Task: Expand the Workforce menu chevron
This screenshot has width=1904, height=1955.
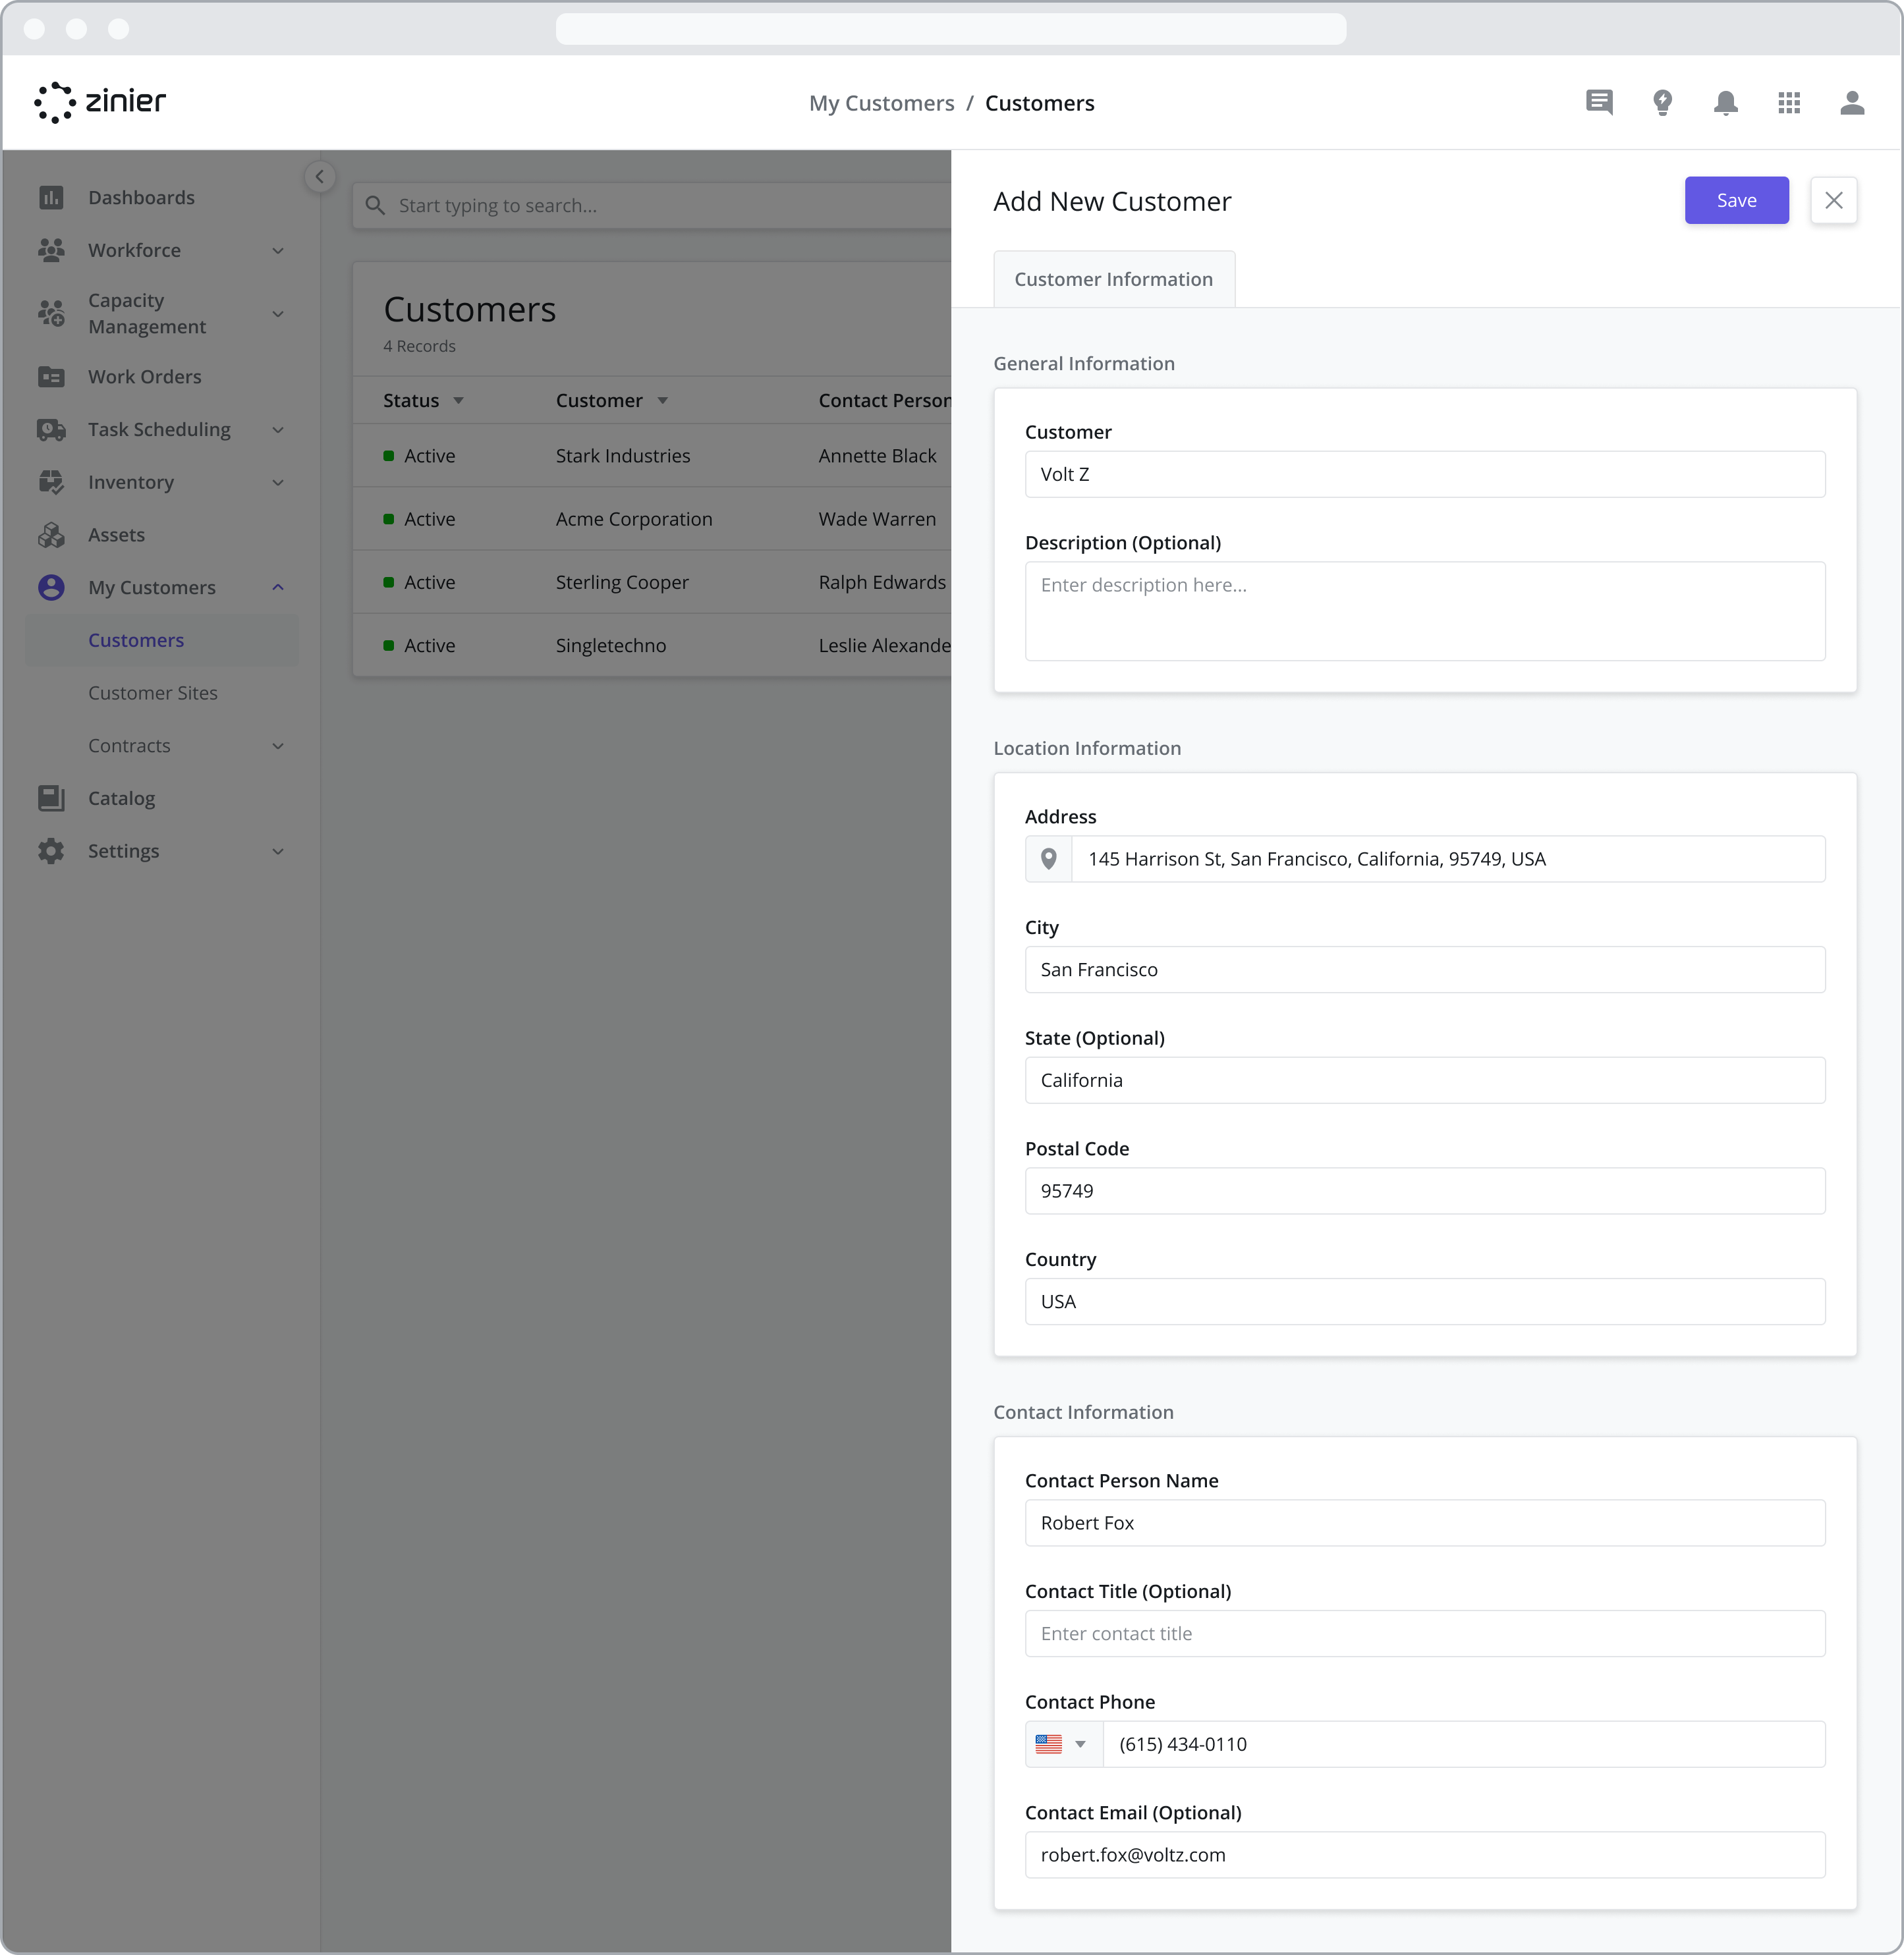Action: [x=278, y=250]
